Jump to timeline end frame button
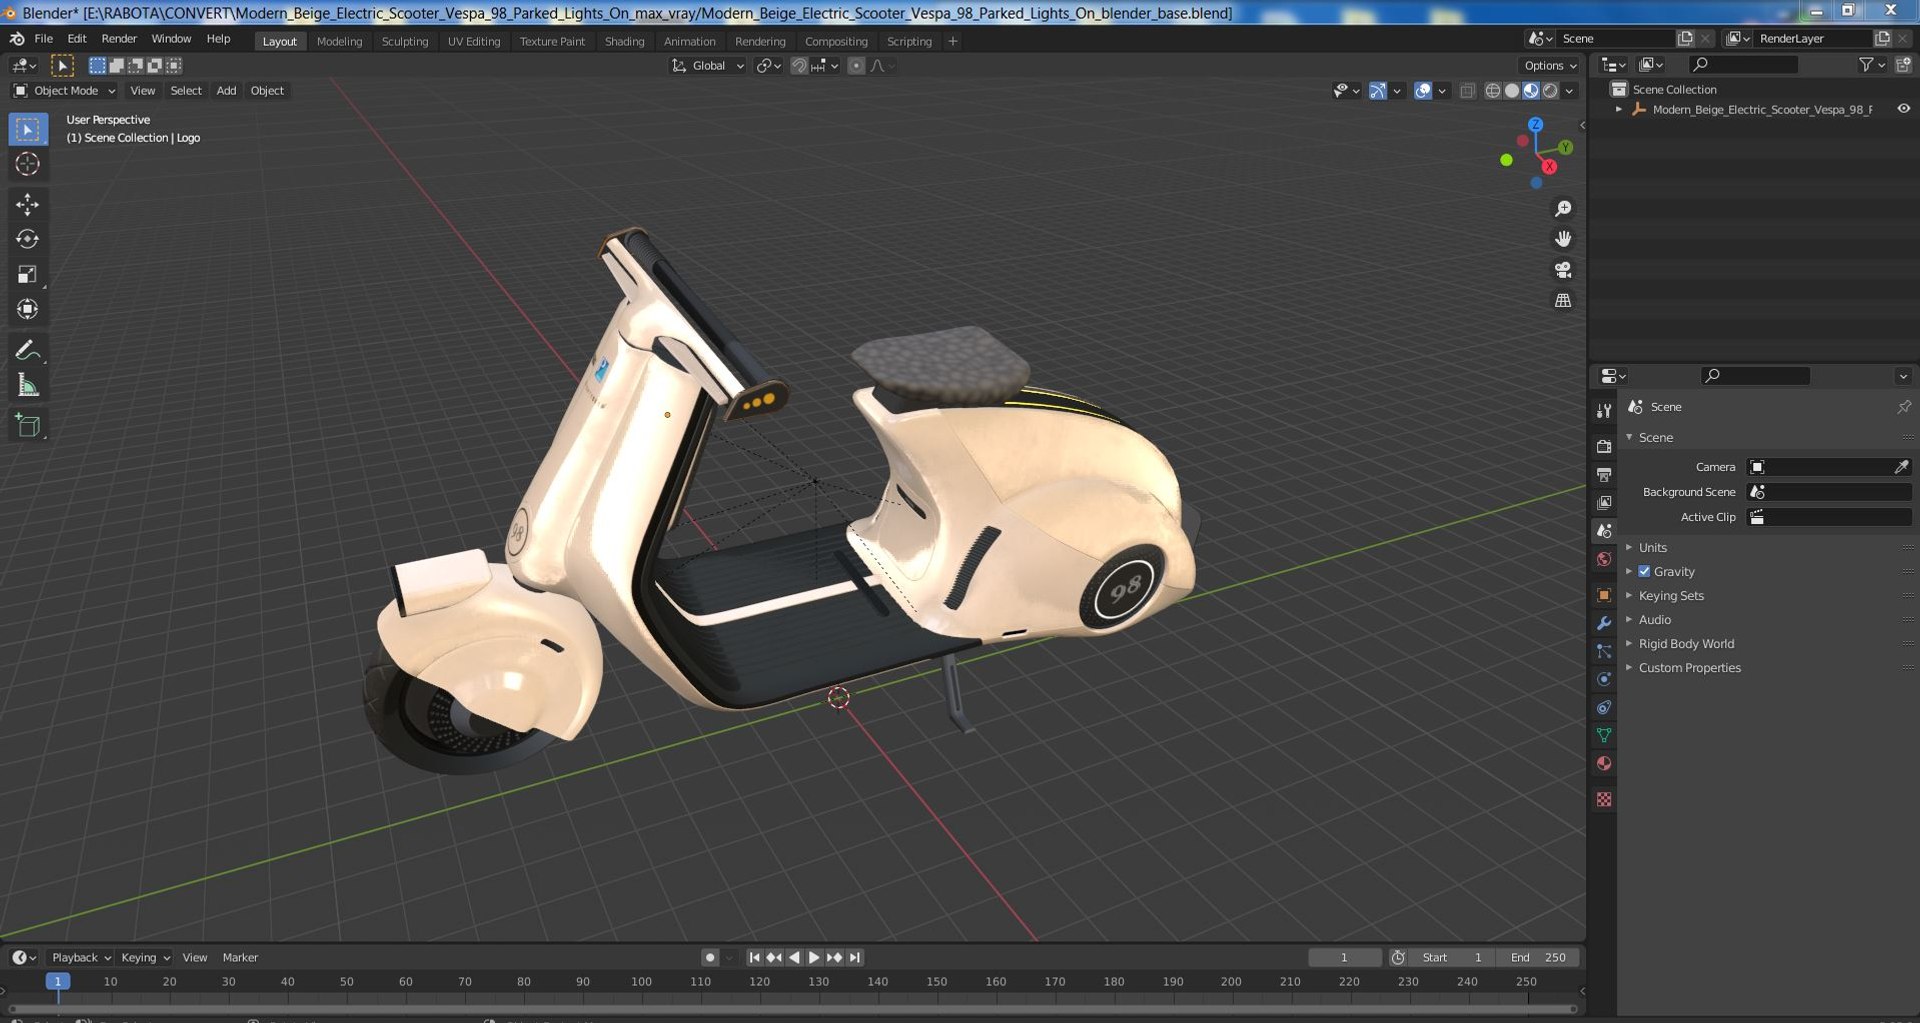Viewport: 1920px width, 1023px height. click(855, 958)
